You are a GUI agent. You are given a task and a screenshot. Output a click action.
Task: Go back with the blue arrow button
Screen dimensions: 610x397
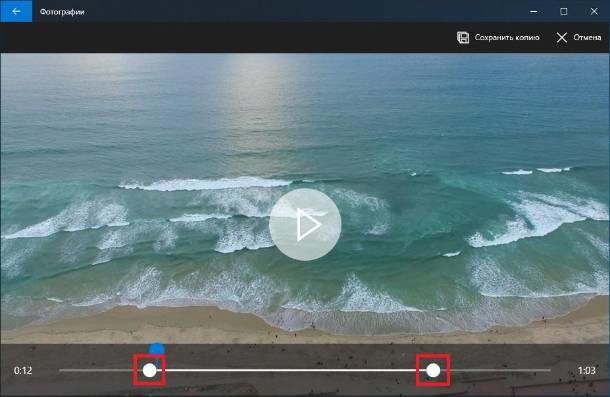pyautogui.click(x=16, y=11)
